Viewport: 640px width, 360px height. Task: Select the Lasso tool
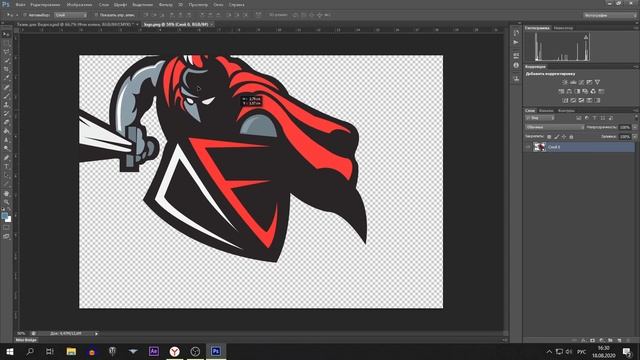click(x=6, y=52)
